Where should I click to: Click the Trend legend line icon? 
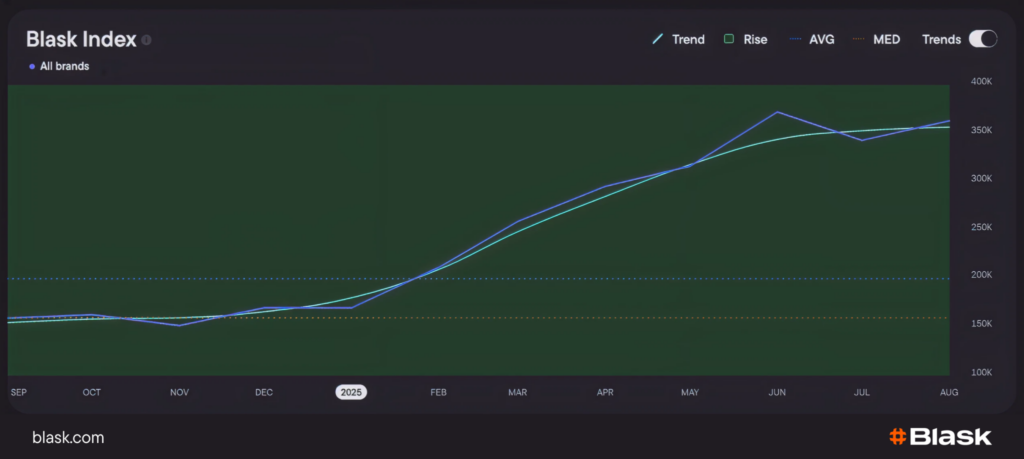coord(658,39)
